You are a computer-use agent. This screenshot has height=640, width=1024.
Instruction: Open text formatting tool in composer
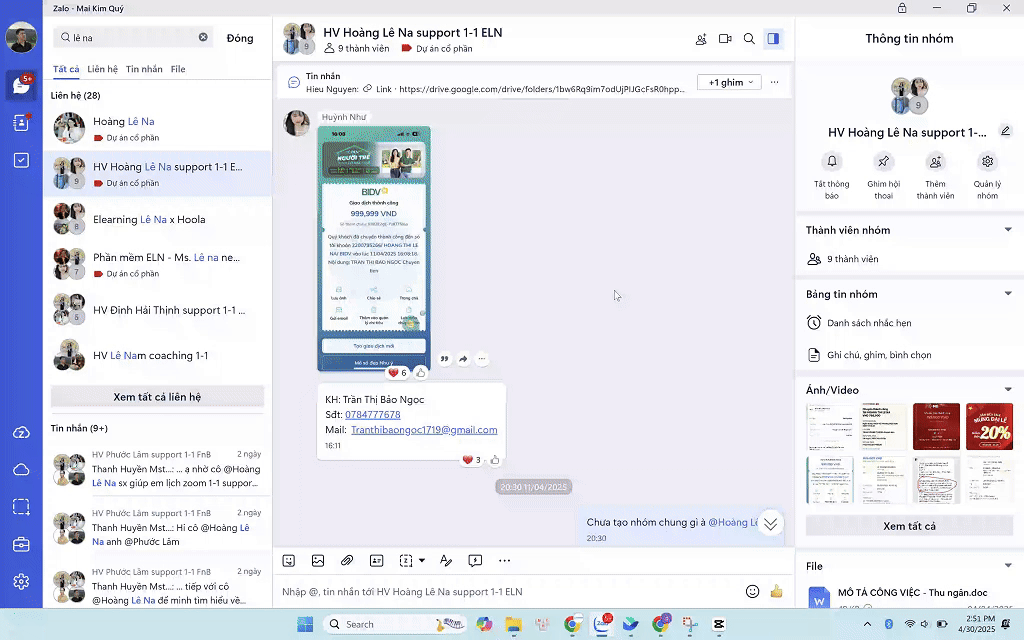(x=446, y=560)
